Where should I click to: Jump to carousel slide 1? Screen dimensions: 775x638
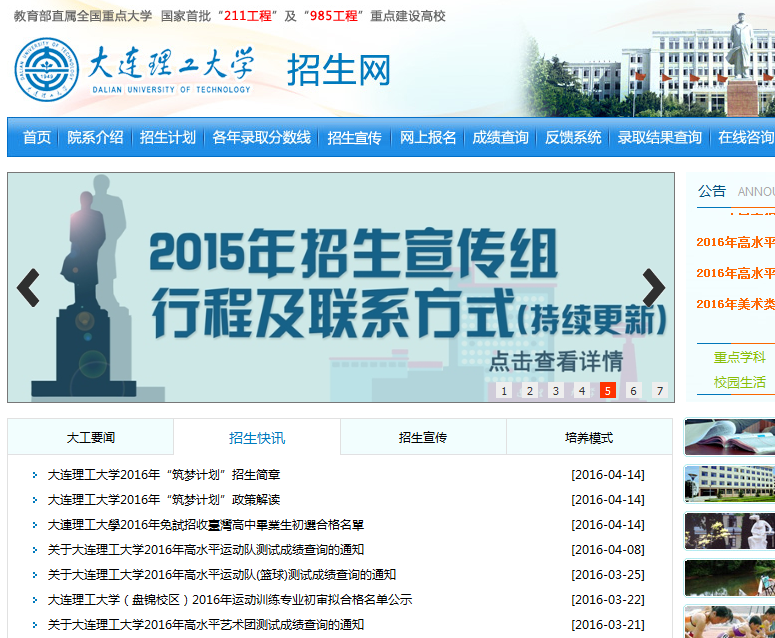(504, 390)
